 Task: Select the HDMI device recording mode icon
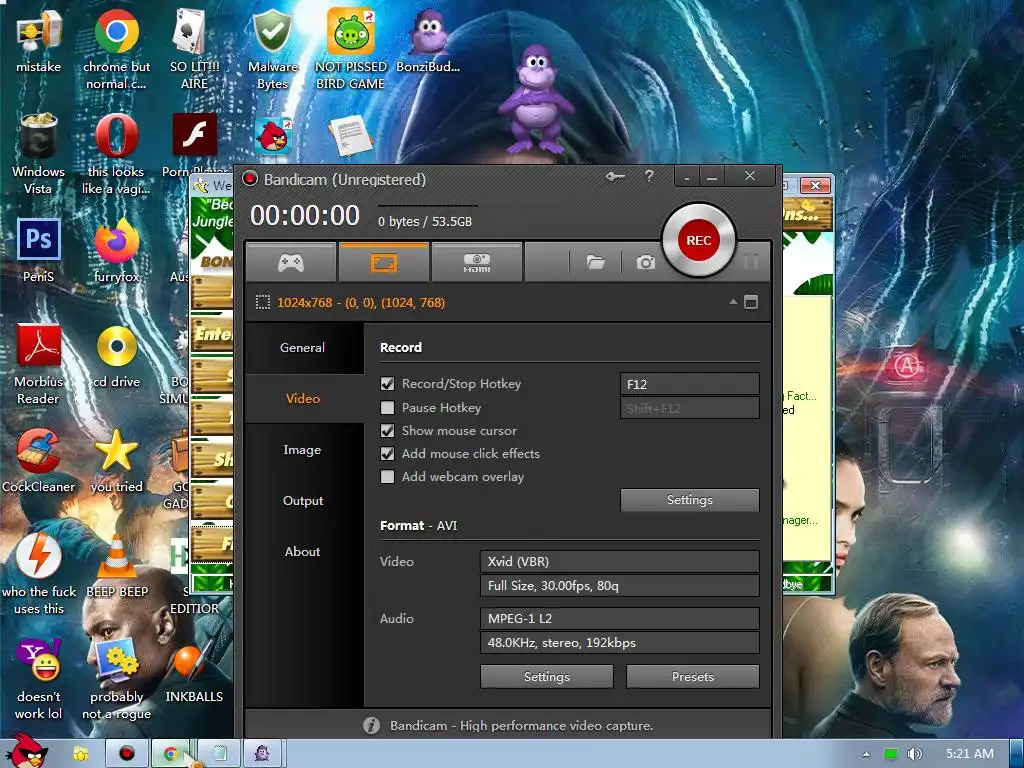pyautogui.click(x=477, y=263)
